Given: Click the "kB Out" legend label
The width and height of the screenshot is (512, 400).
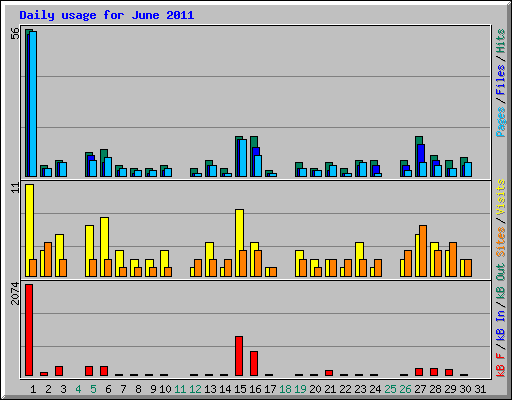Looking at the screenshot, I should [x=501, y=282].
